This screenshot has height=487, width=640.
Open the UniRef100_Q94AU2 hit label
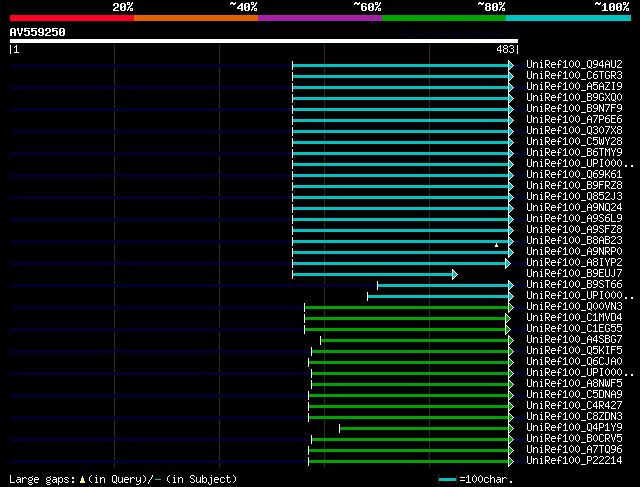click(574, 64)
